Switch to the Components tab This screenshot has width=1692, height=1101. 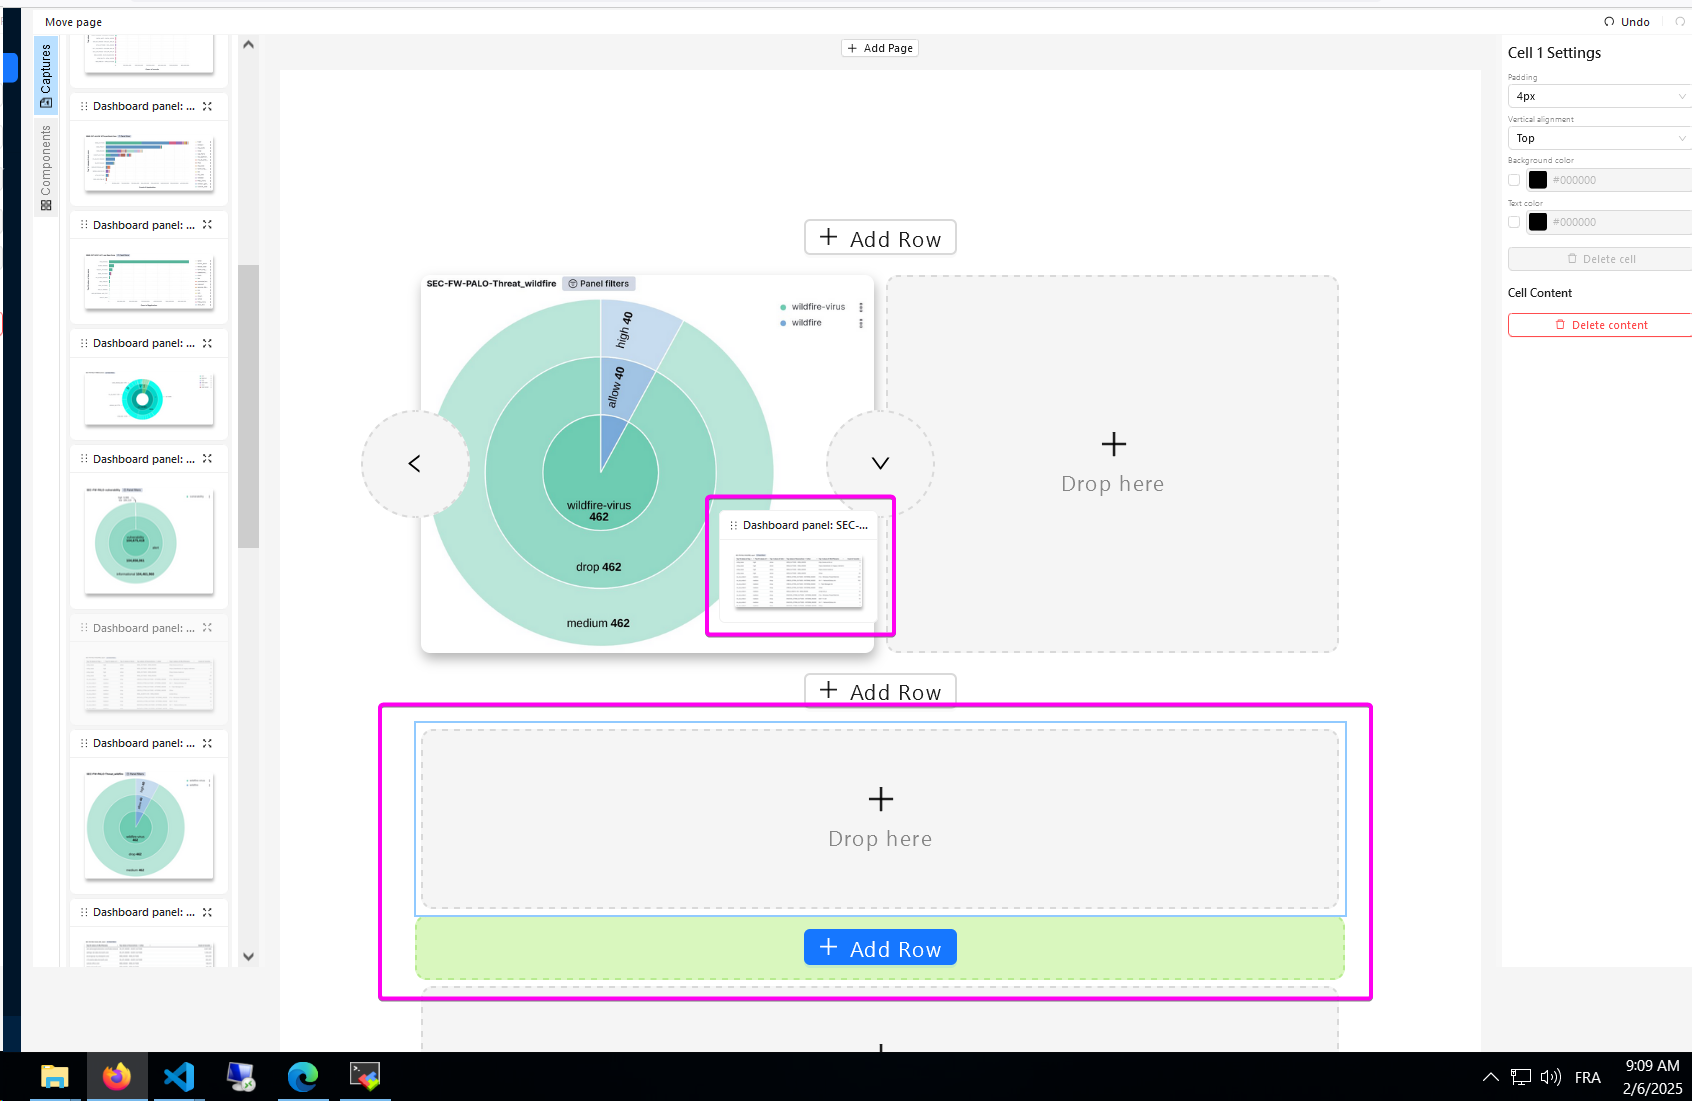pos(46,168)
